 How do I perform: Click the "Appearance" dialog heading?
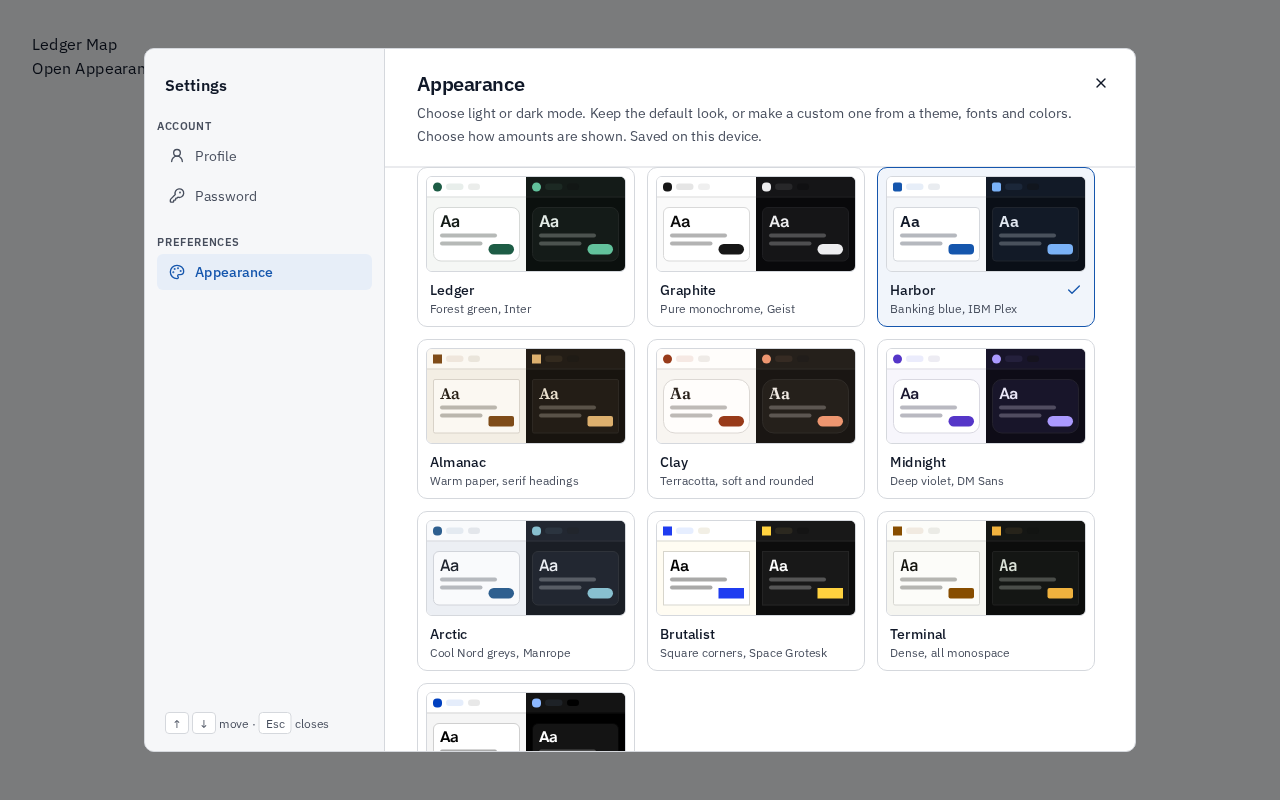tap(471, 84)
